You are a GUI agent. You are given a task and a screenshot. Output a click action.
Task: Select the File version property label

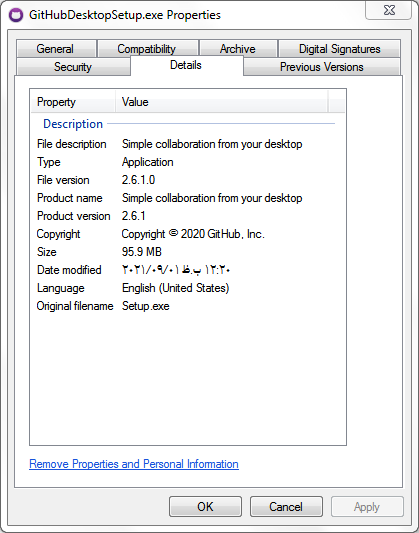point(63,180)
